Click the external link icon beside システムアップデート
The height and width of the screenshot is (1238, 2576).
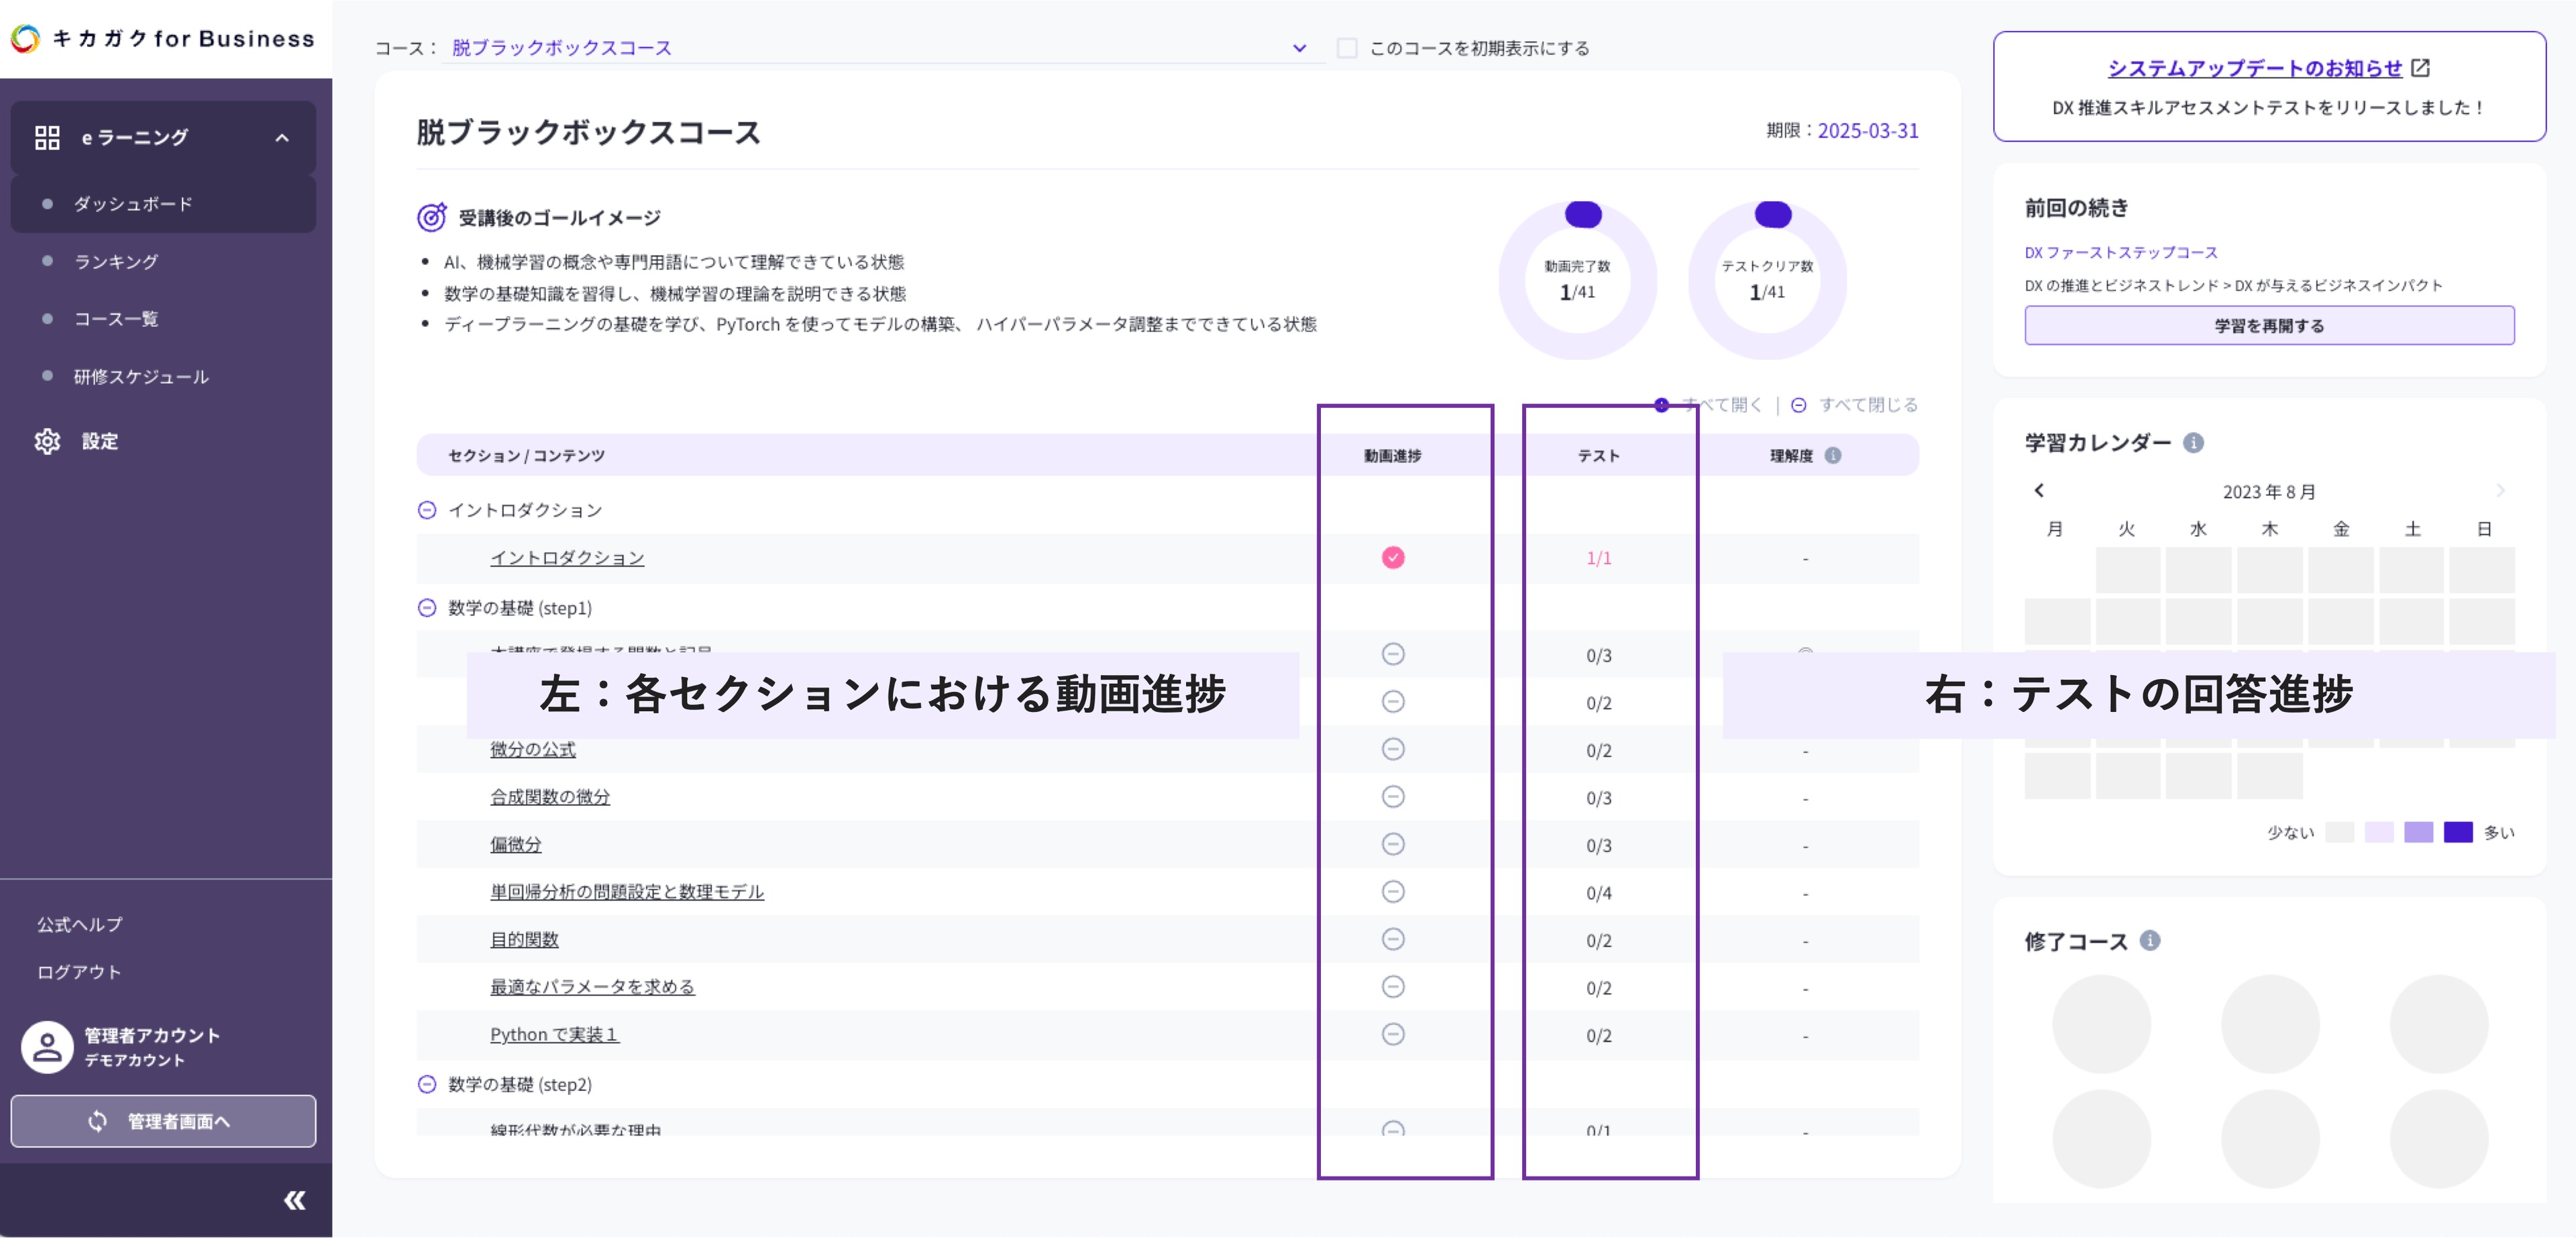click(x=2420, y=68)
